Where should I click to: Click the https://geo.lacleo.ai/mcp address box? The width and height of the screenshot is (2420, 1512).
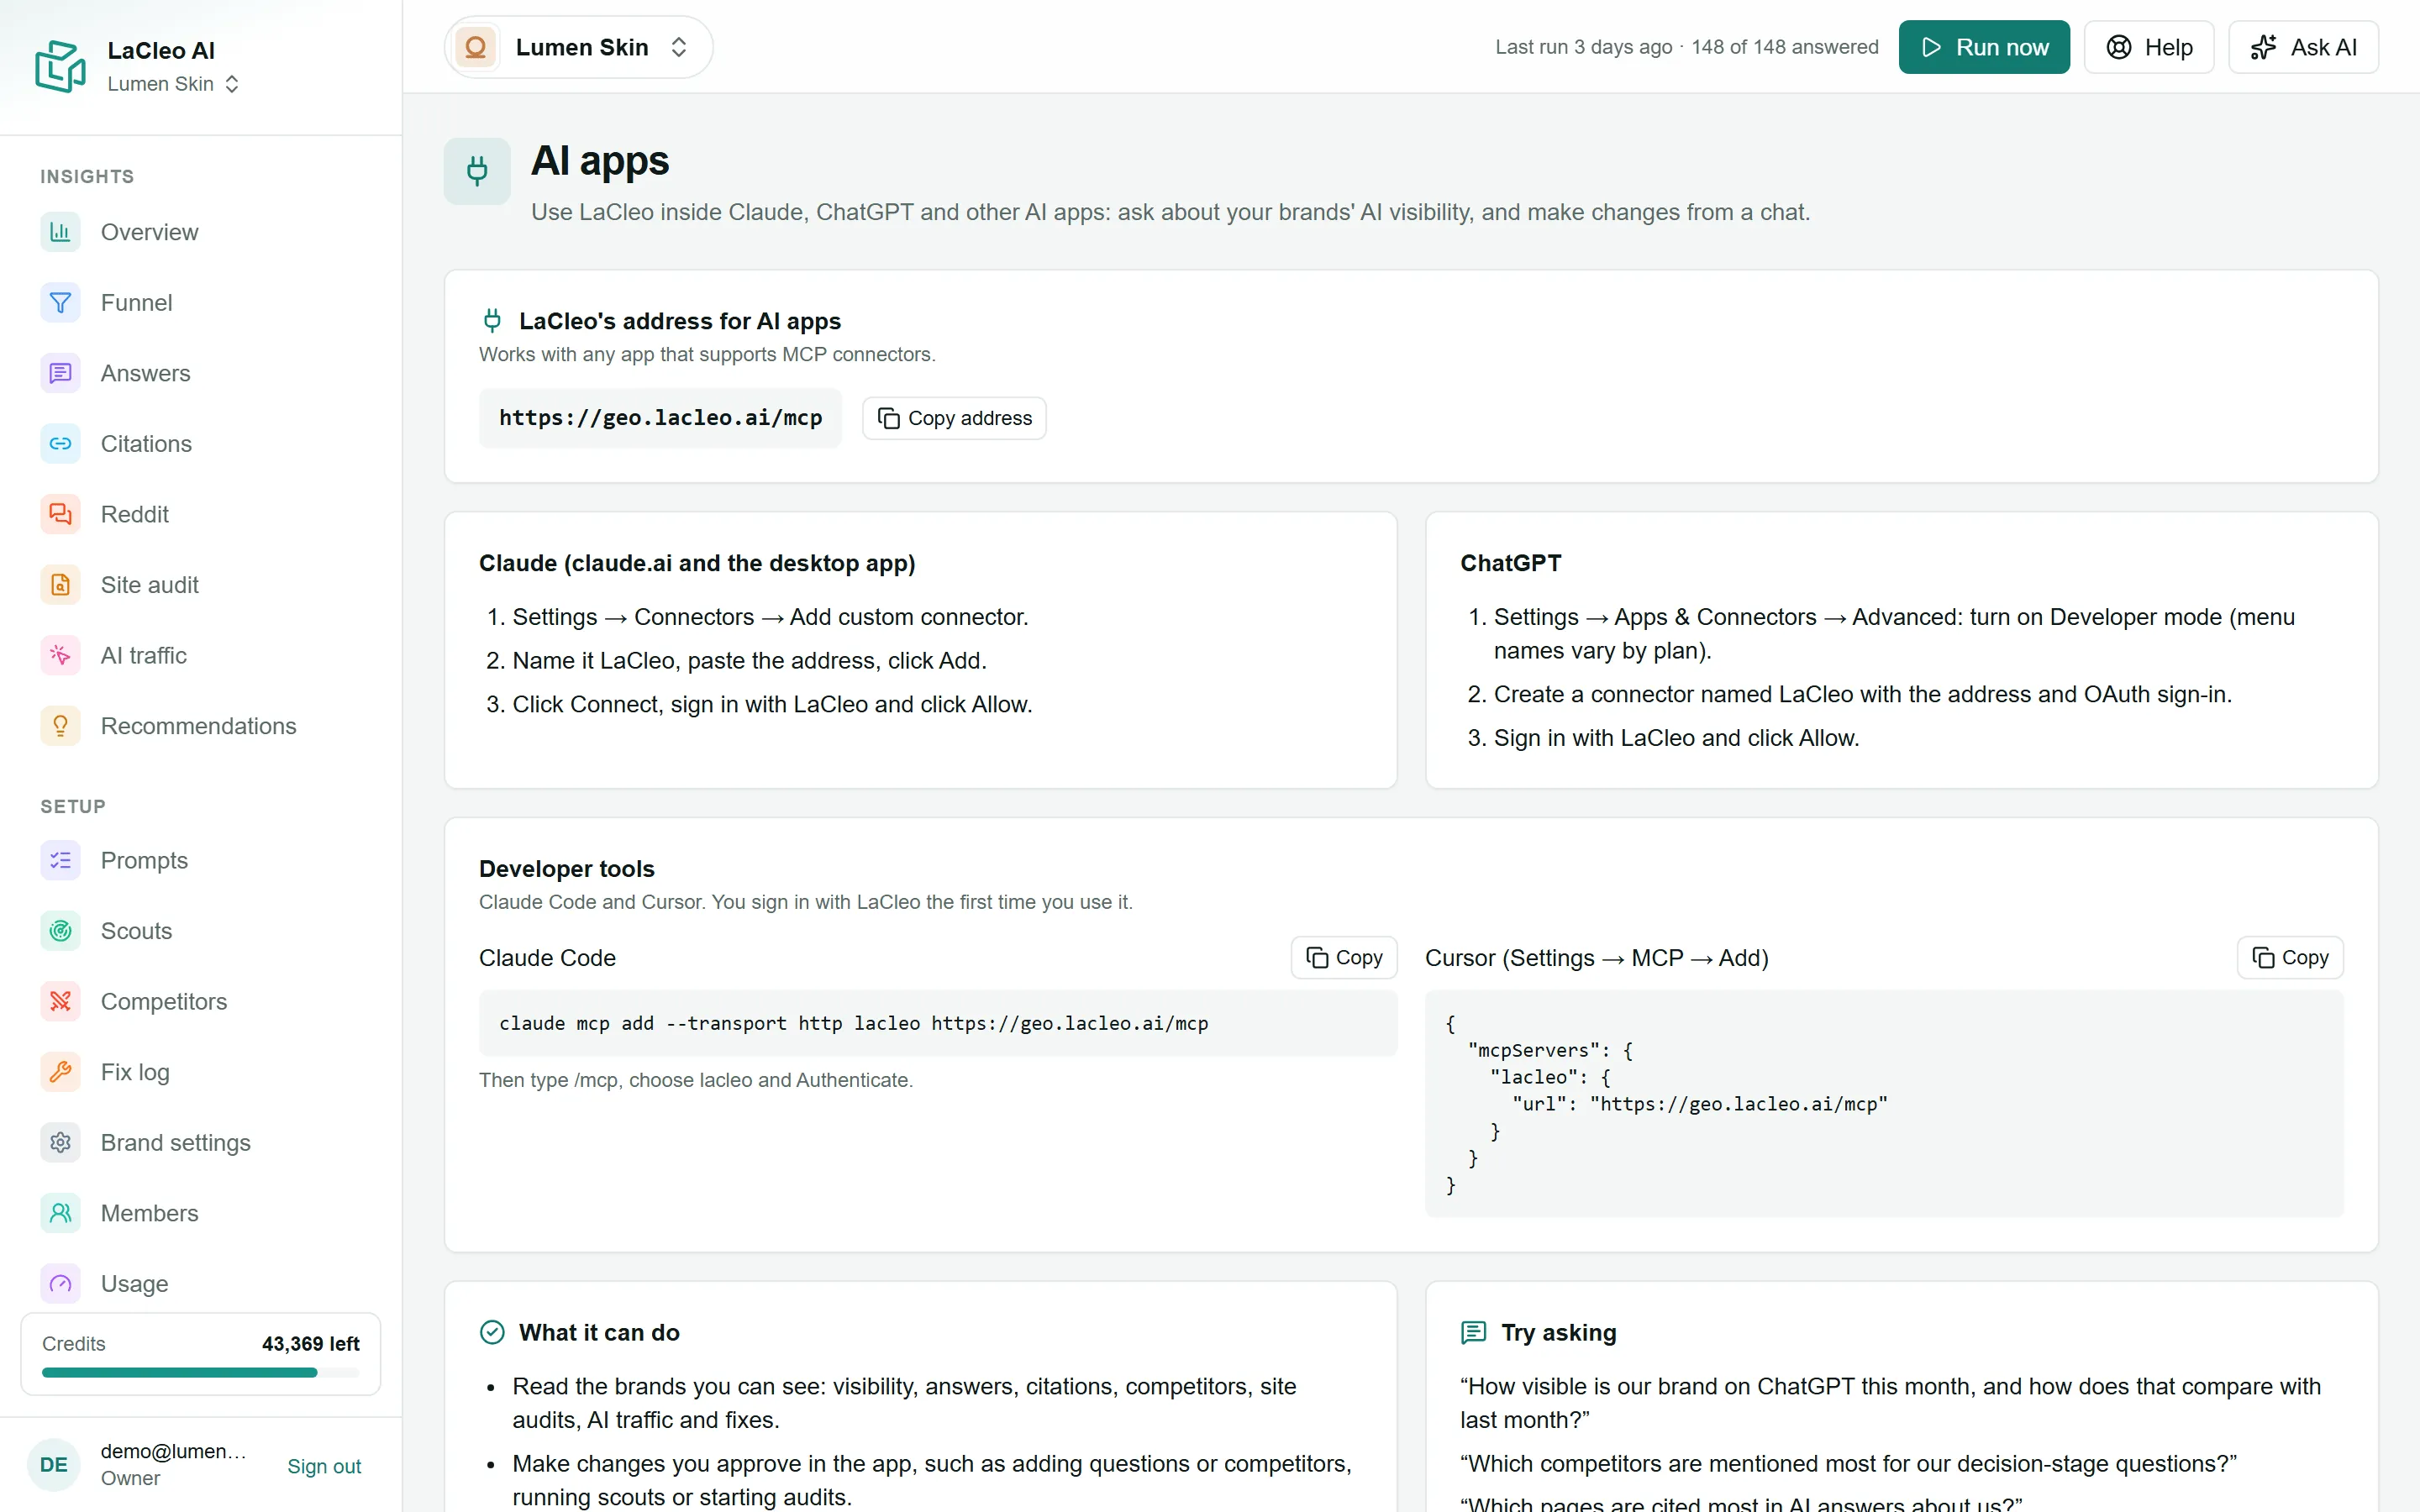(660, 418)
